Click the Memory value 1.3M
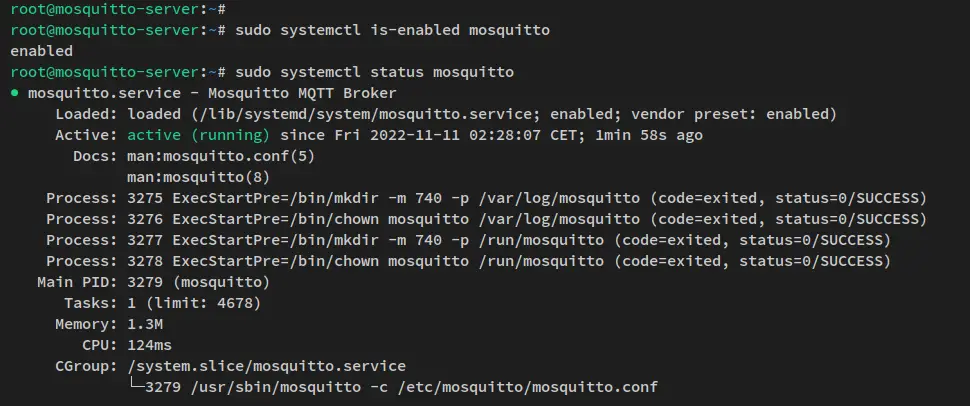The image size is (970, 406). tap(145, 324)
